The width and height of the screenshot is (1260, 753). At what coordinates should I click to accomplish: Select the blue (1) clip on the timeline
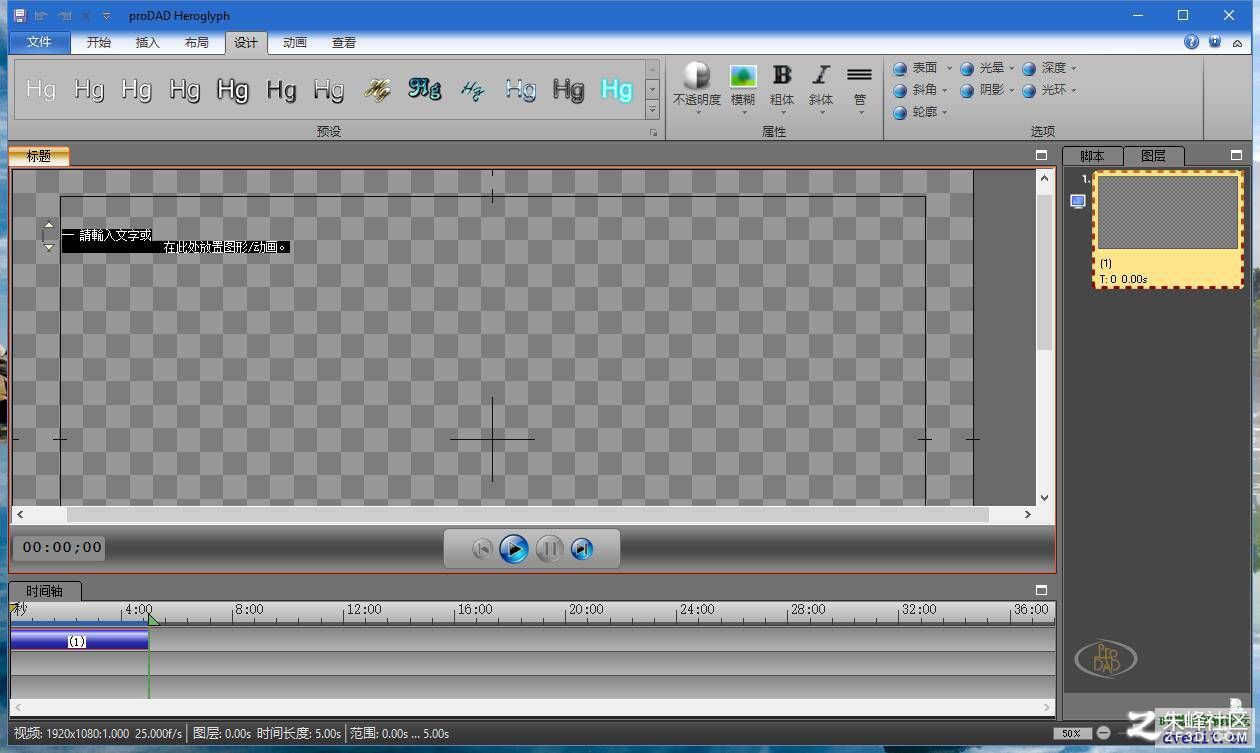(79, 640)
